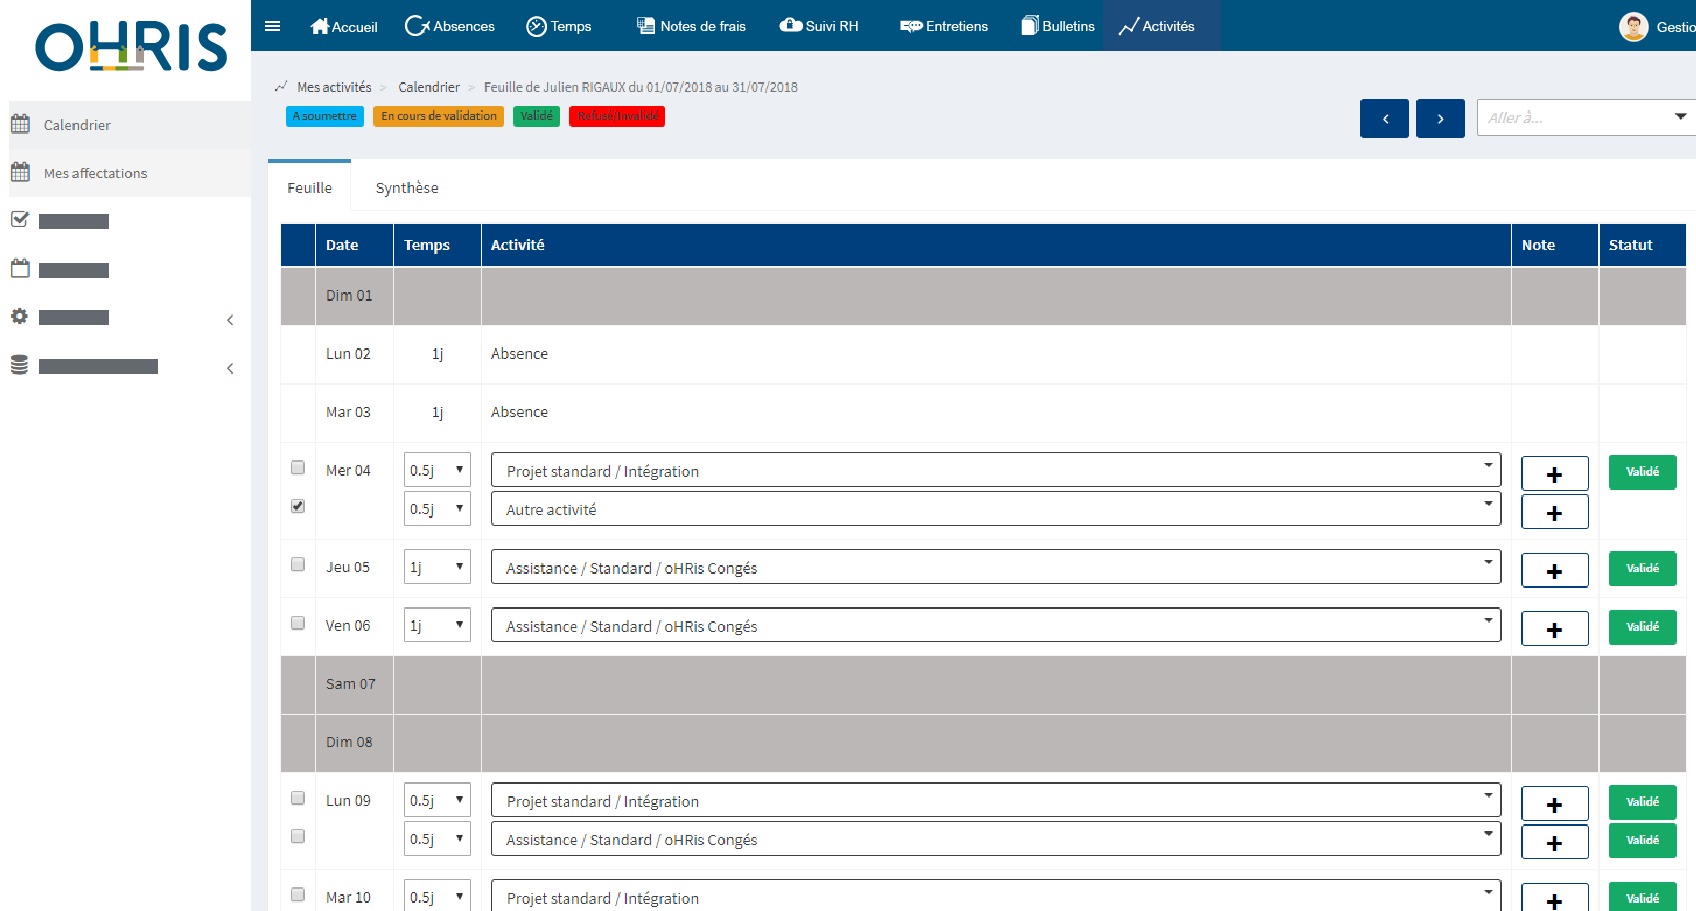The width and height of the screenshot is (1696, 911).
Task: Click the red Refusé/Invalidé legend swatch
Action: coord(617,116)
